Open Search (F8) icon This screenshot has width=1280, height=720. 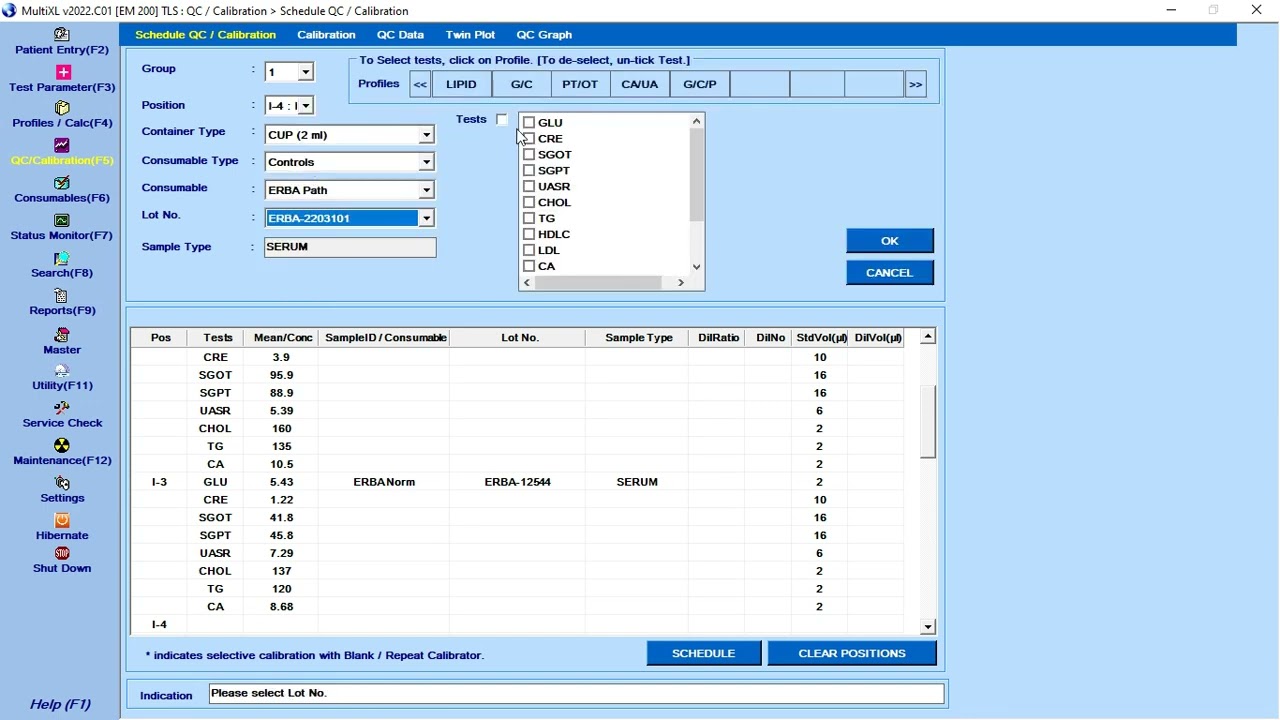tap(62, 258)
